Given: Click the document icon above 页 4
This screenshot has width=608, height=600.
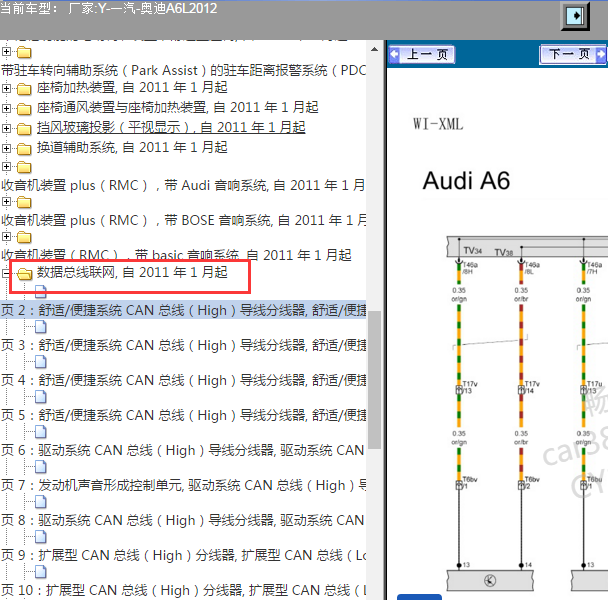Looking at the screenshot, I should 41,362.
